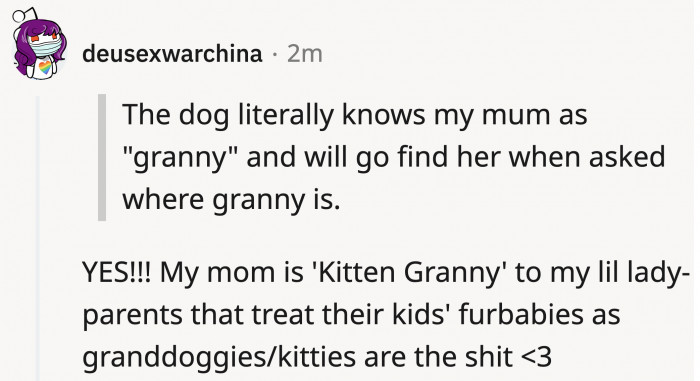Click the dot separator before the timestamp

click(275, 55)
